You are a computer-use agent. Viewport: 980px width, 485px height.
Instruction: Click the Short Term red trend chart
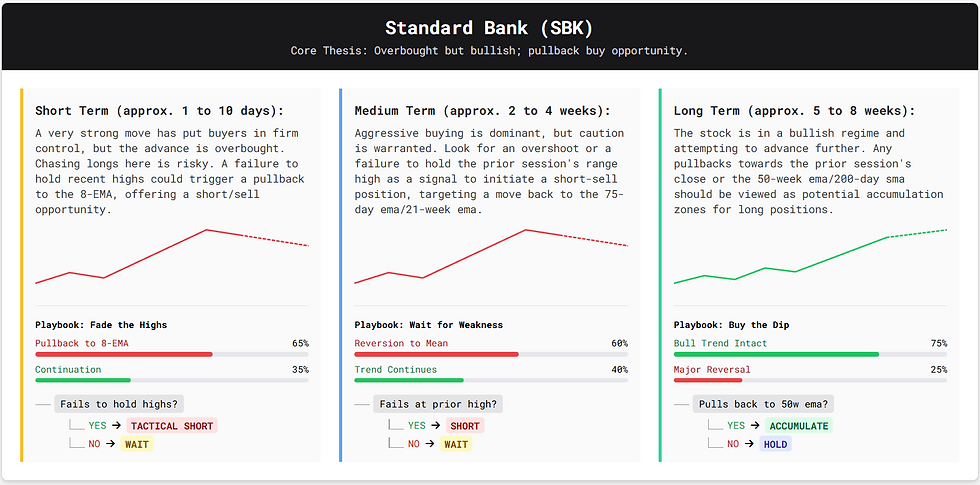click(172, 257)
